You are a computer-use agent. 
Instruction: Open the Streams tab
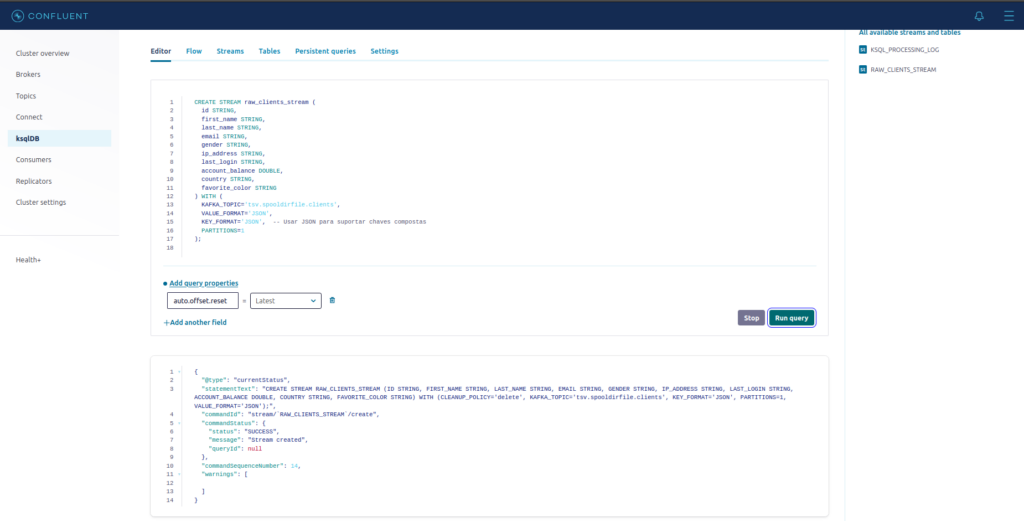(x=230, y=51)
